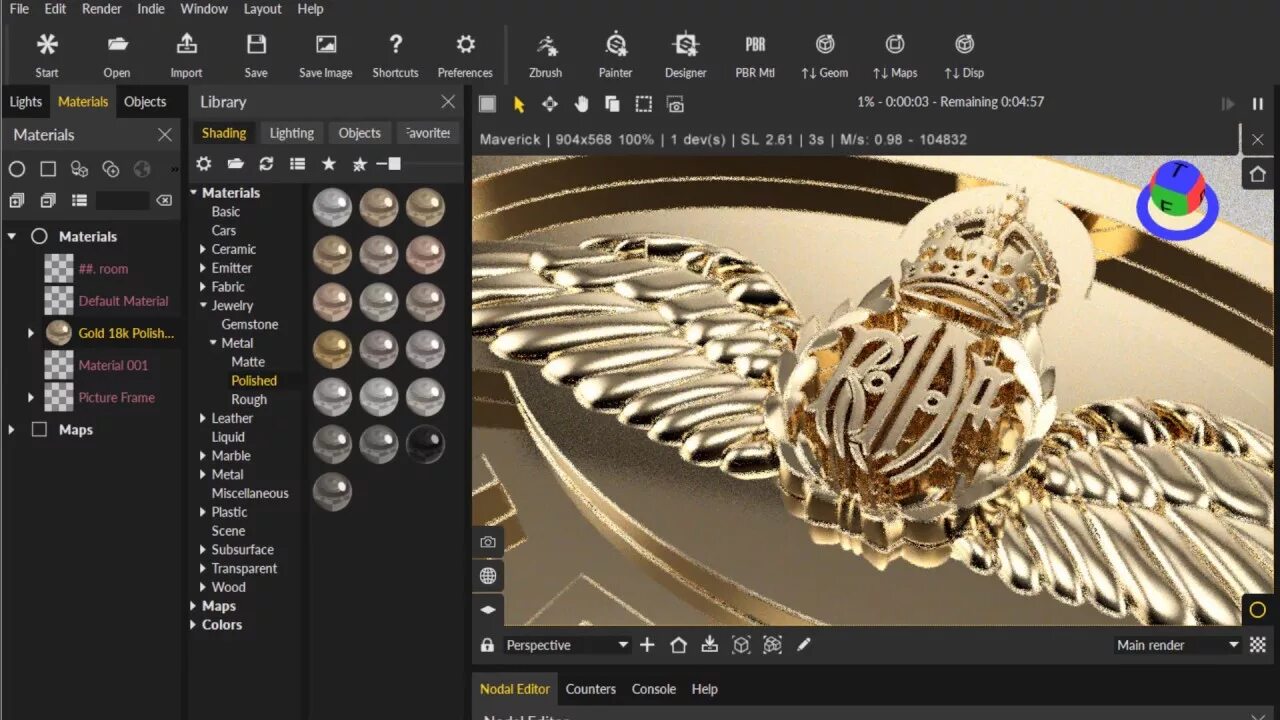Select the arrow pointer tool in viewport toolbar
Image resolution: width=1280 pixels, height=720 pixels.
point(519,104)
